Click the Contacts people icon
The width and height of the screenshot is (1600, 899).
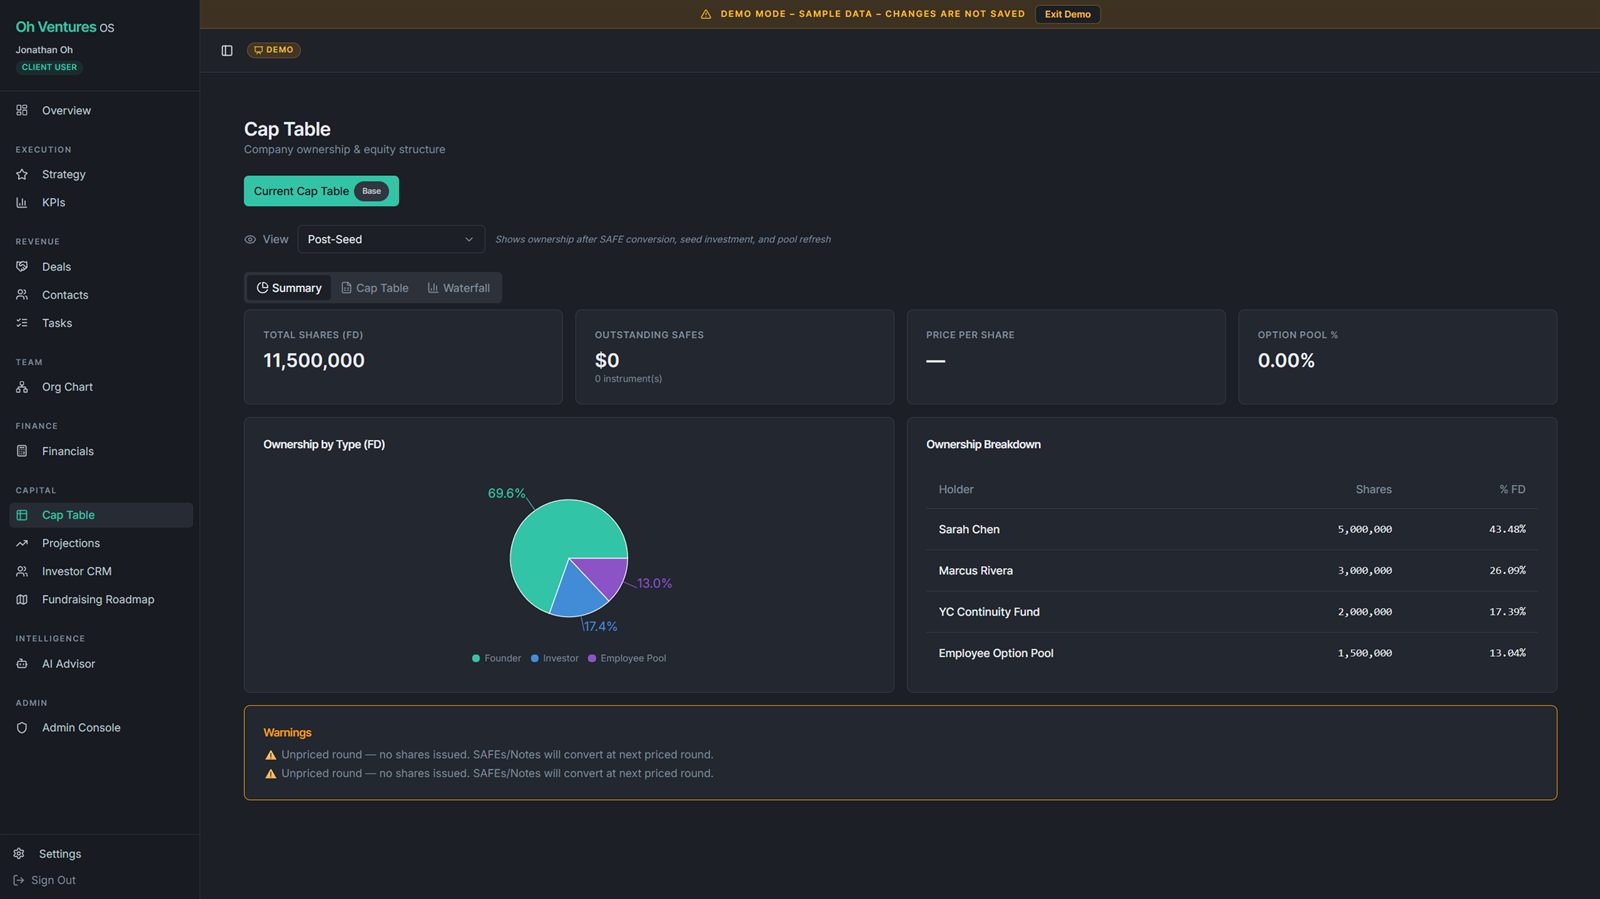coord(22,295)
